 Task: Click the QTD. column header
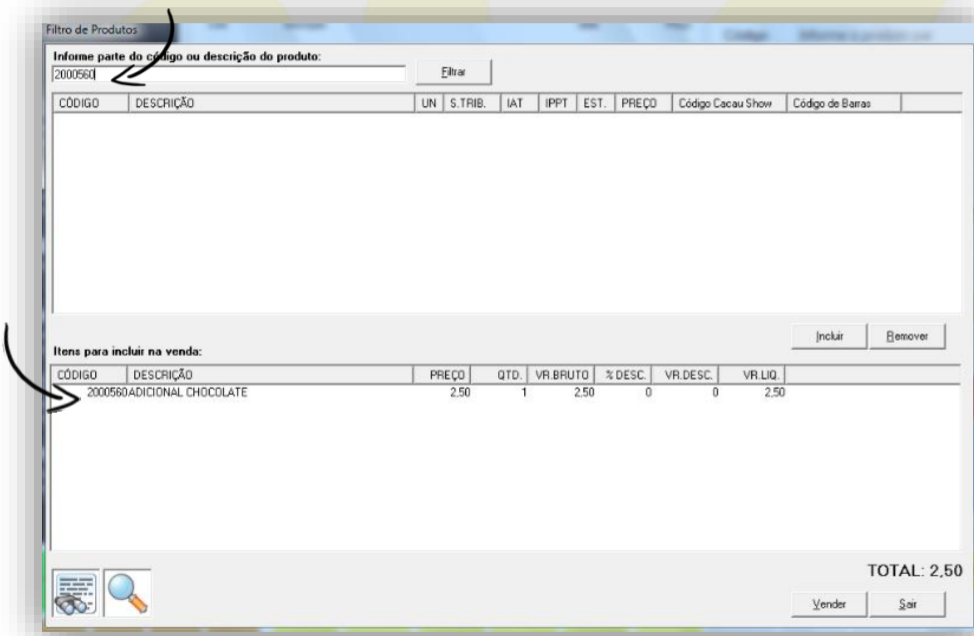(499, 375)
